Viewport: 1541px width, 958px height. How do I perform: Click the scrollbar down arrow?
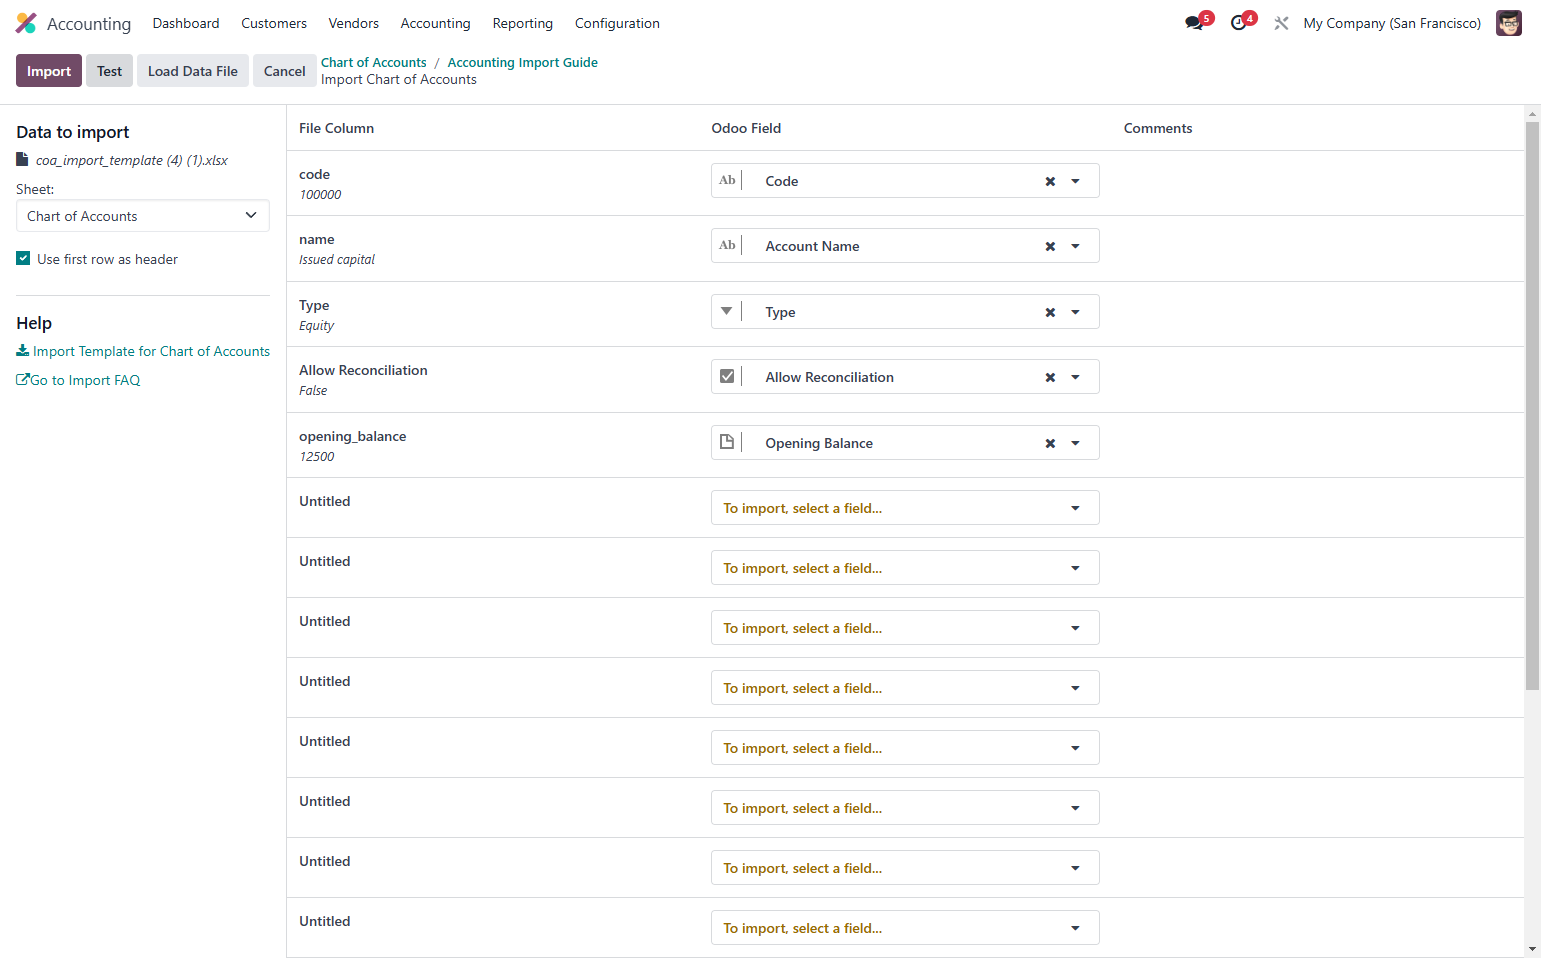click(x=1532, y=949)
